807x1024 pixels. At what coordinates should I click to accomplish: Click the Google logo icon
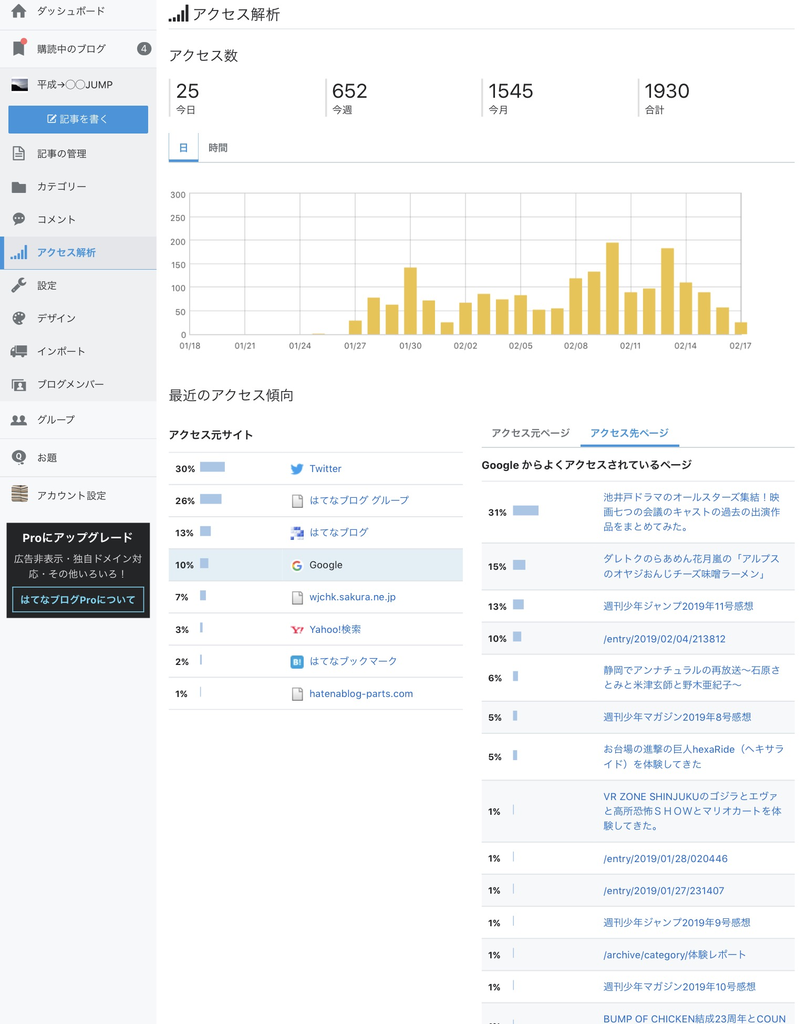click(x=297, y=566)
